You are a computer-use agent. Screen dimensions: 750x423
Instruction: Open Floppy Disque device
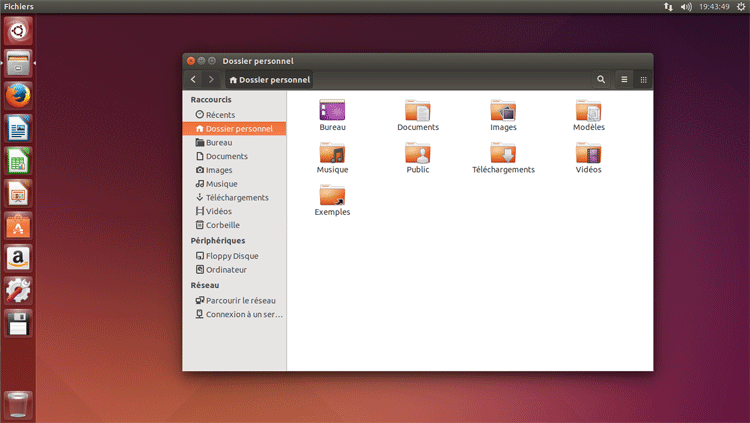(x=234, y=256)
